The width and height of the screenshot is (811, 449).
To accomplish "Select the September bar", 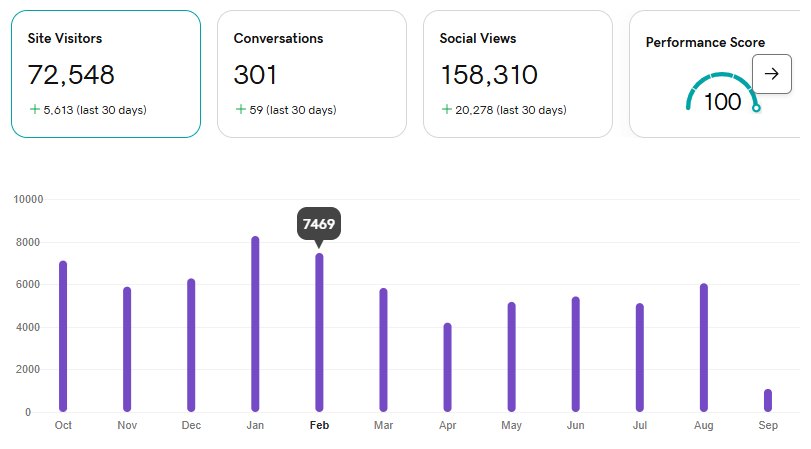I will 768,400.
